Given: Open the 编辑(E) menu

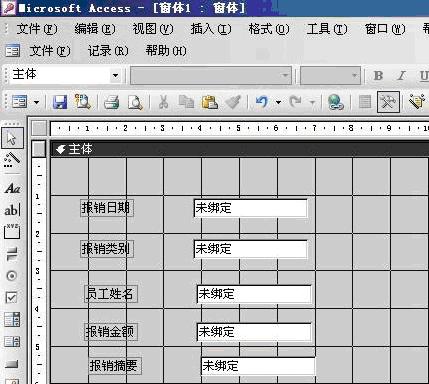Looking at the screenshot, I should click(95, 29).
